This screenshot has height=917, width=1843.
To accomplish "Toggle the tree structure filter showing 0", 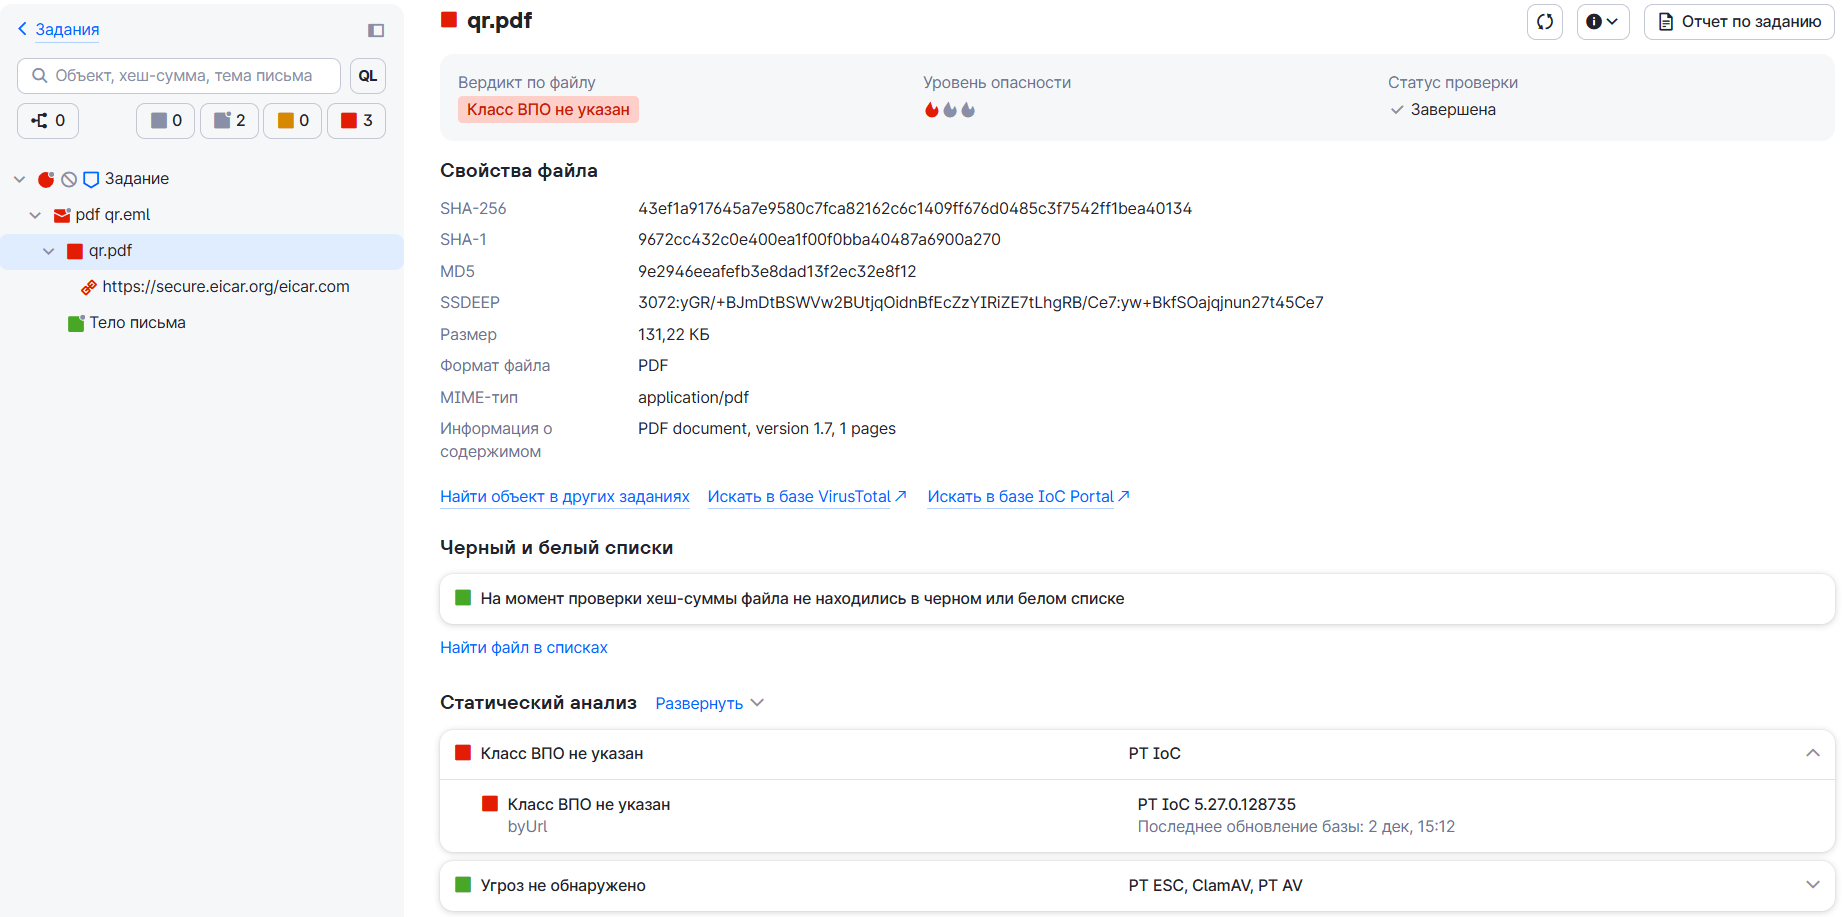I will pyautogui.click(x=48, y=121).
